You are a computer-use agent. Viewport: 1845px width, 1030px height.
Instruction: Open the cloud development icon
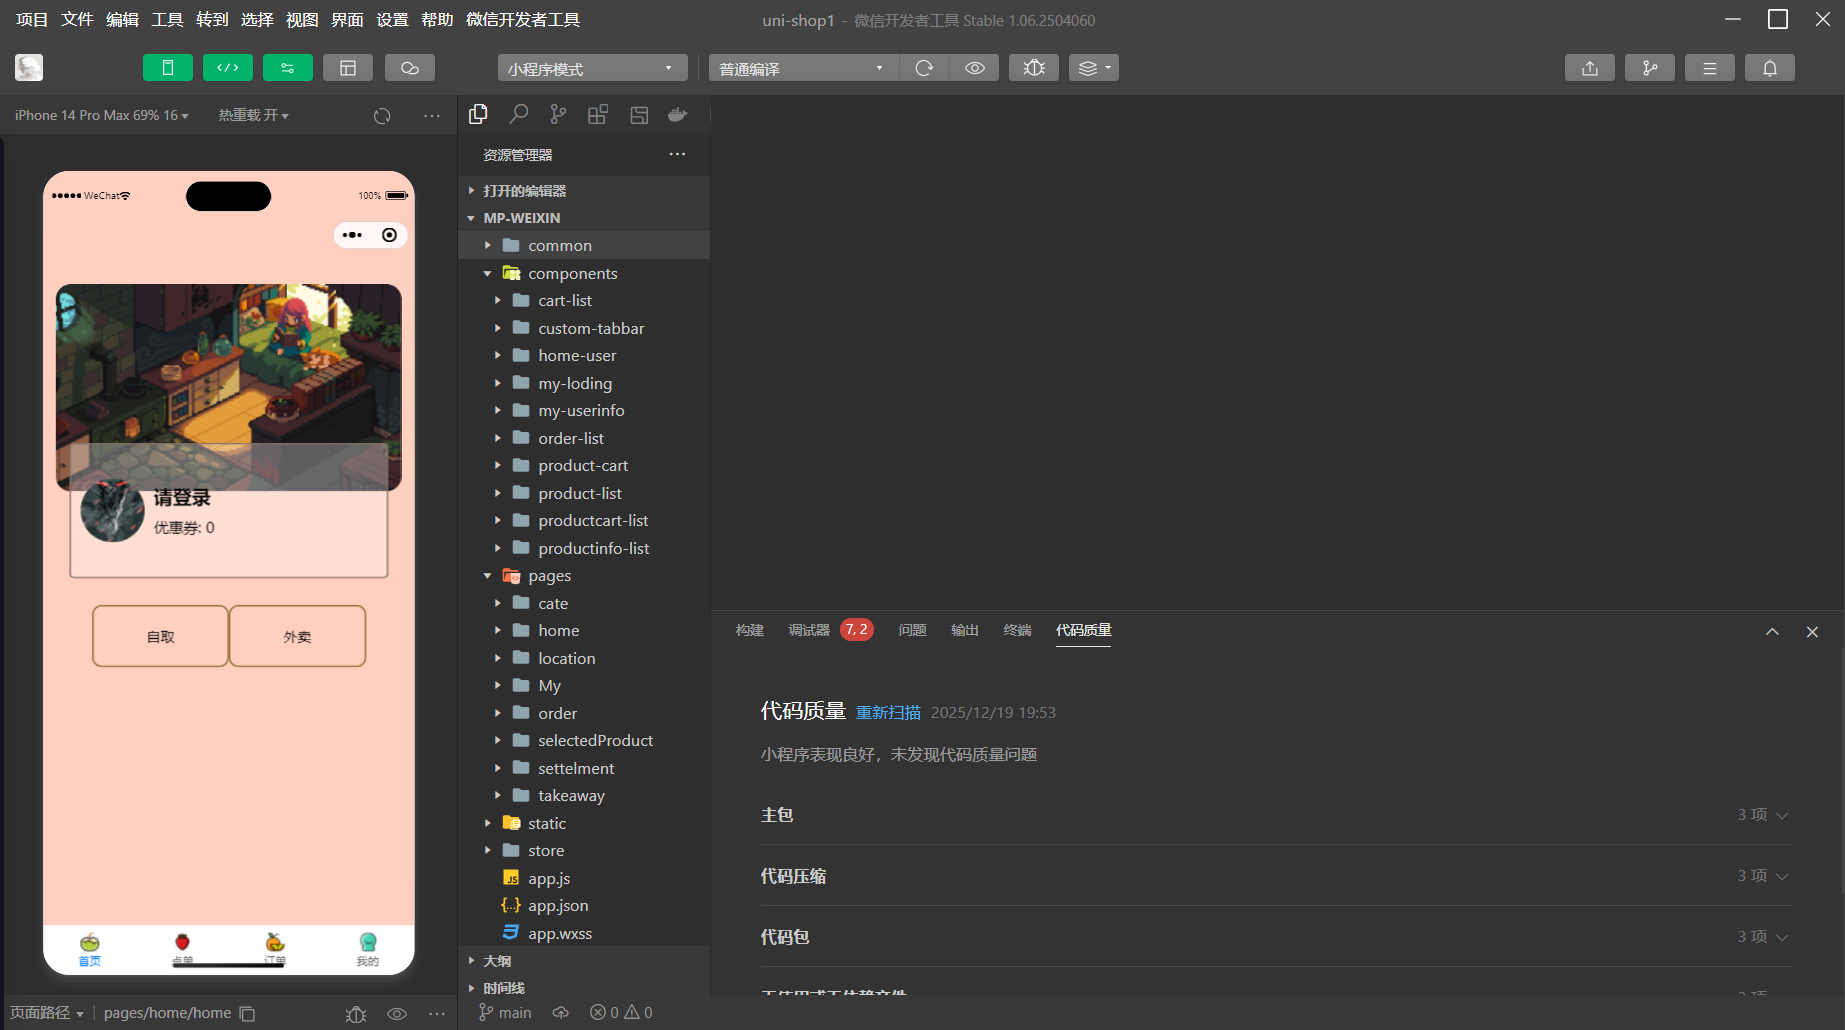[x=410, y=68]
